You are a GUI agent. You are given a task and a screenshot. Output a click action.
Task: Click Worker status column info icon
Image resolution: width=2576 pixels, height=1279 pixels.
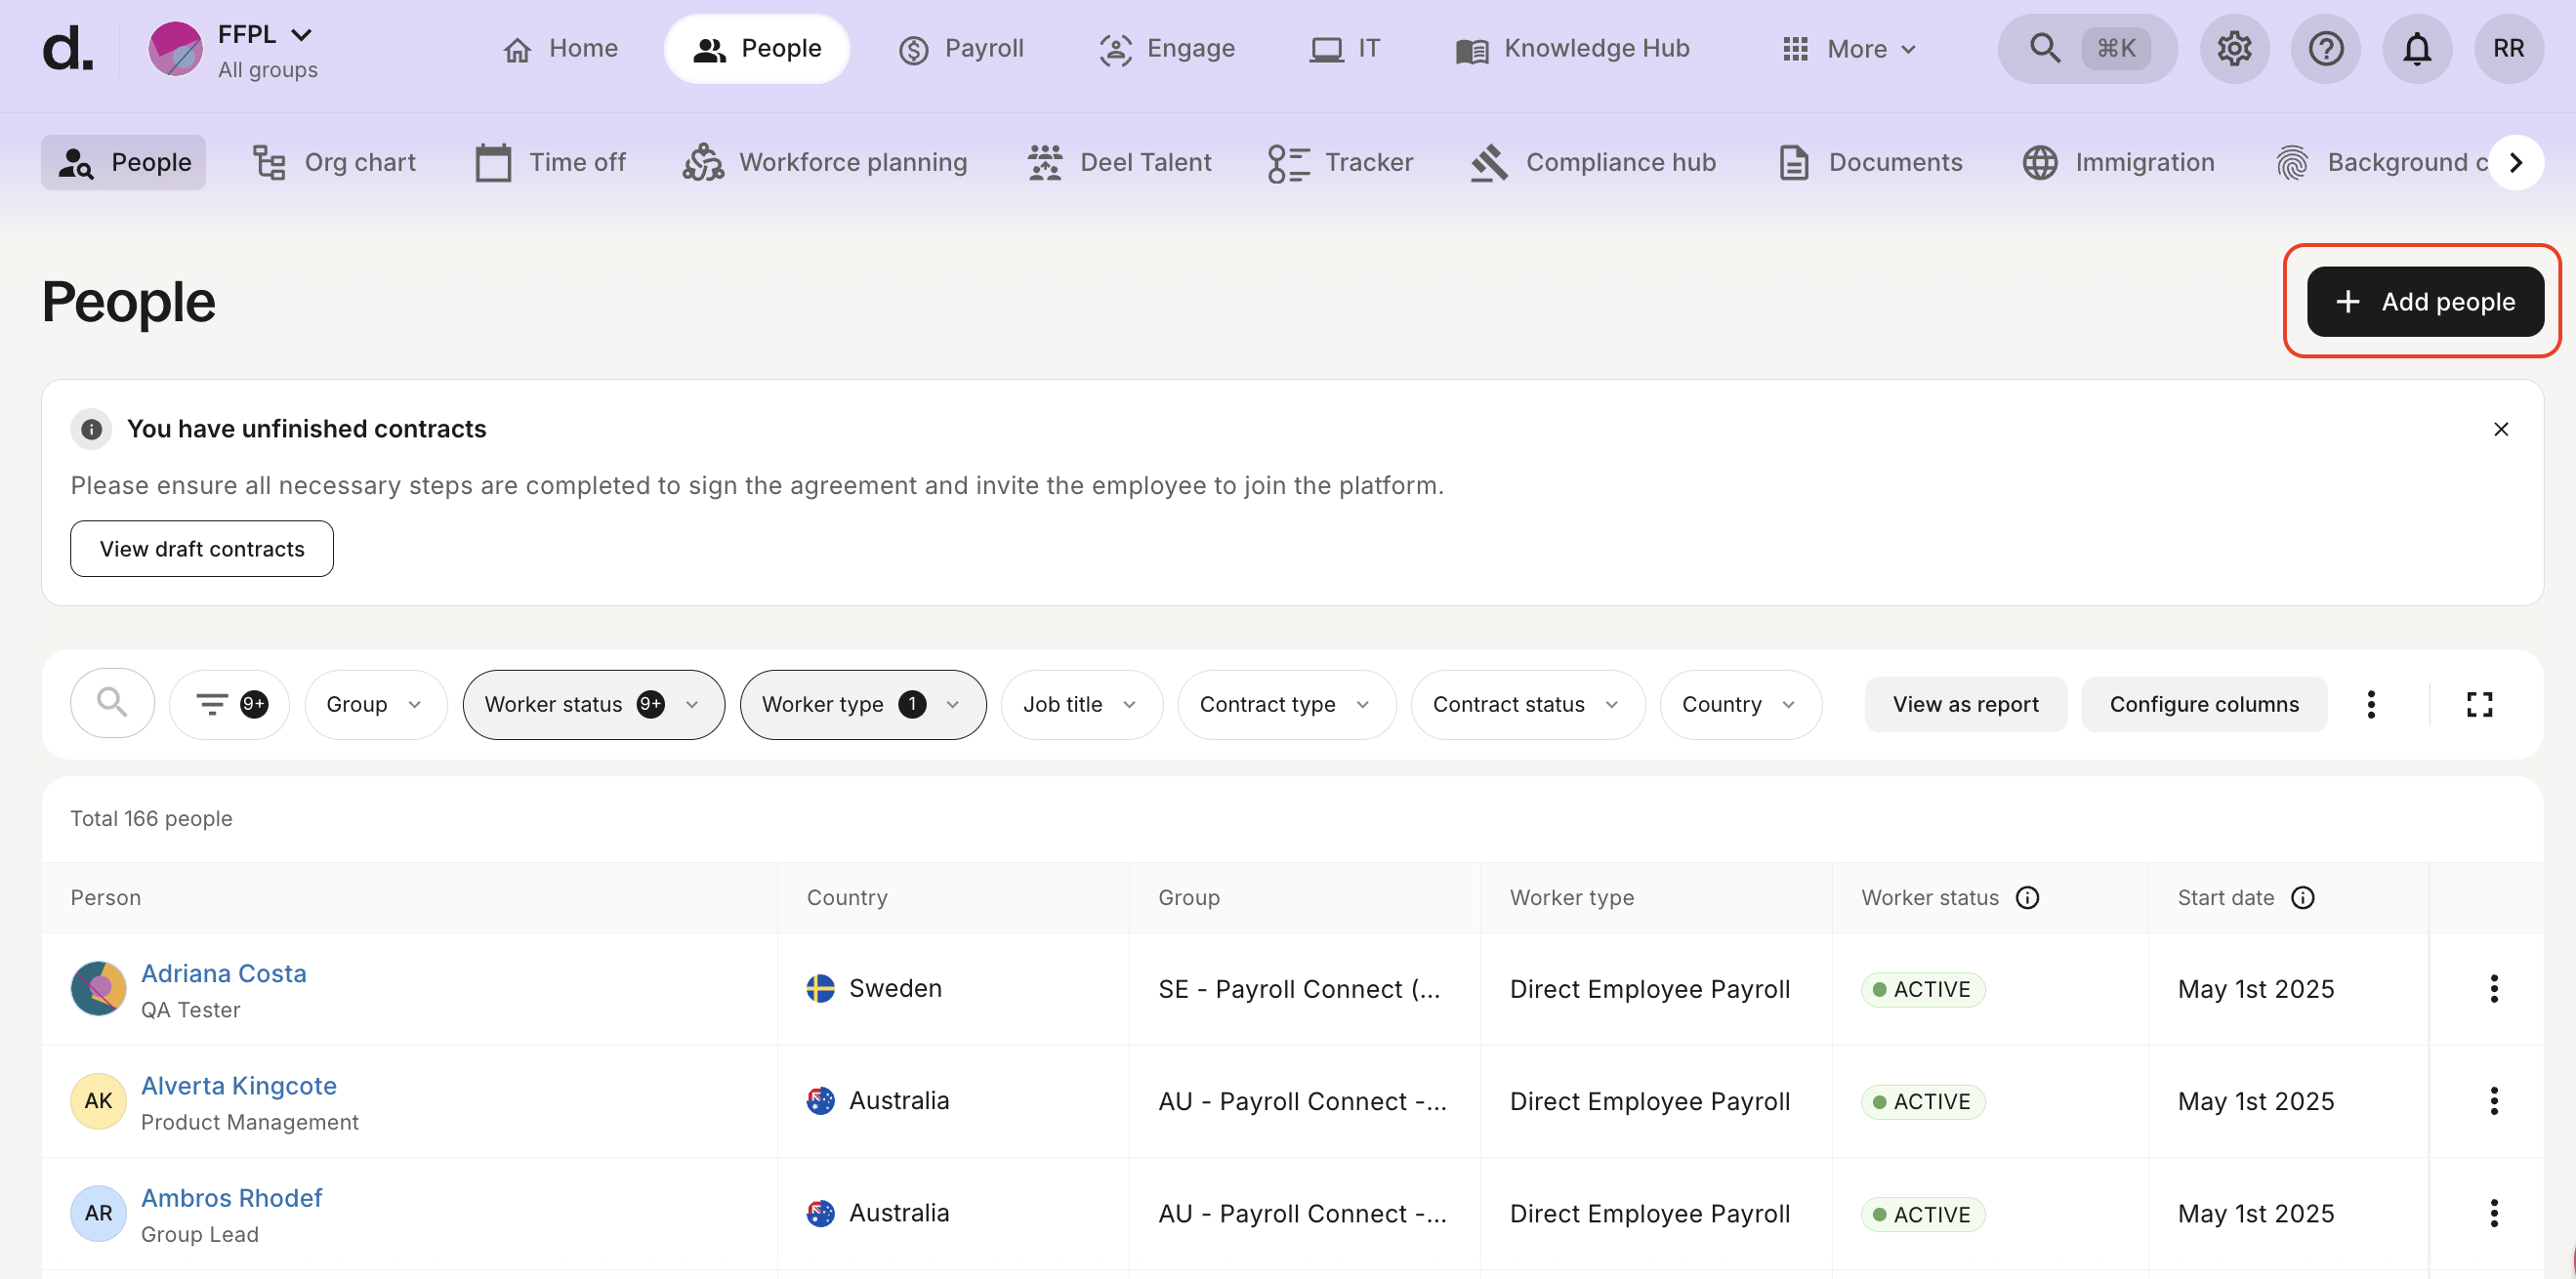(x=2027, y=897)
